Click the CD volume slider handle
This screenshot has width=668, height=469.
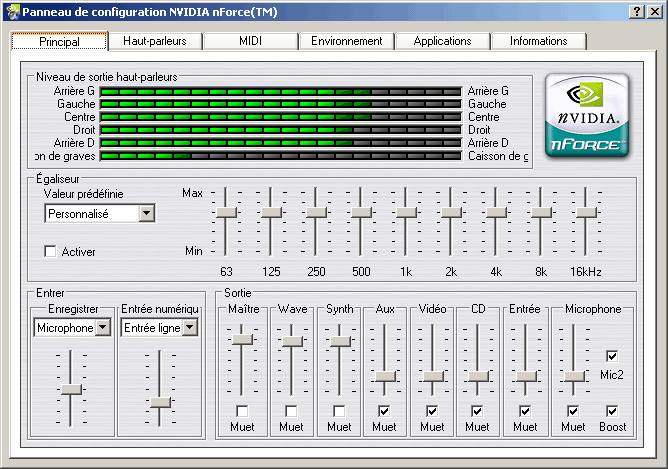pyautogui.click(x=478, y=376)
